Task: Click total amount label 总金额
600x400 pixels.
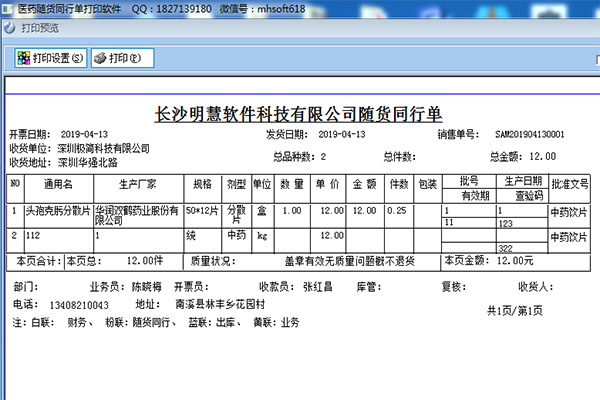Action: coord(506,157)
